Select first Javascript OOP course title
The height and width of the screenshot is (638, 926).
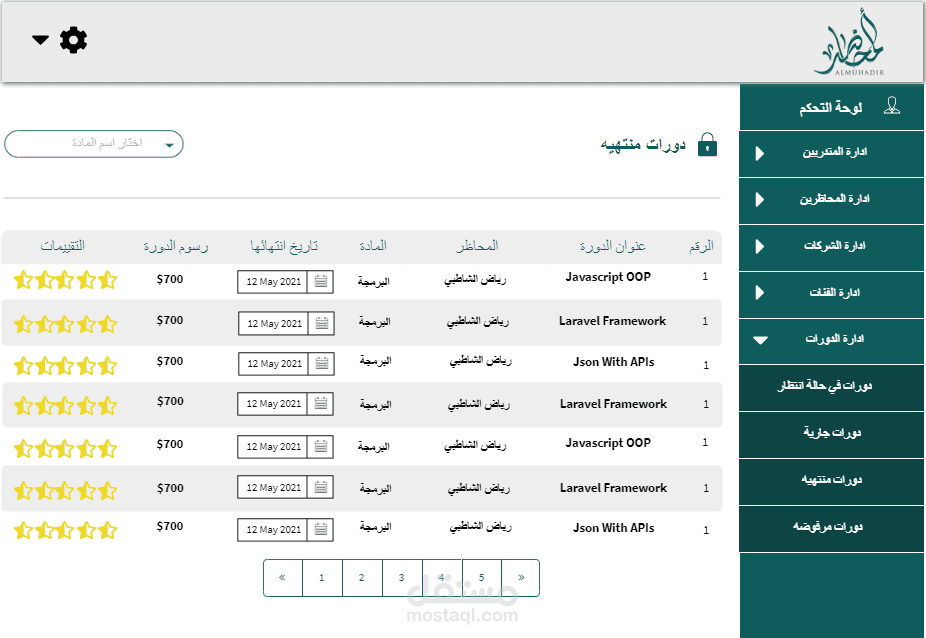tap(608, 277)
